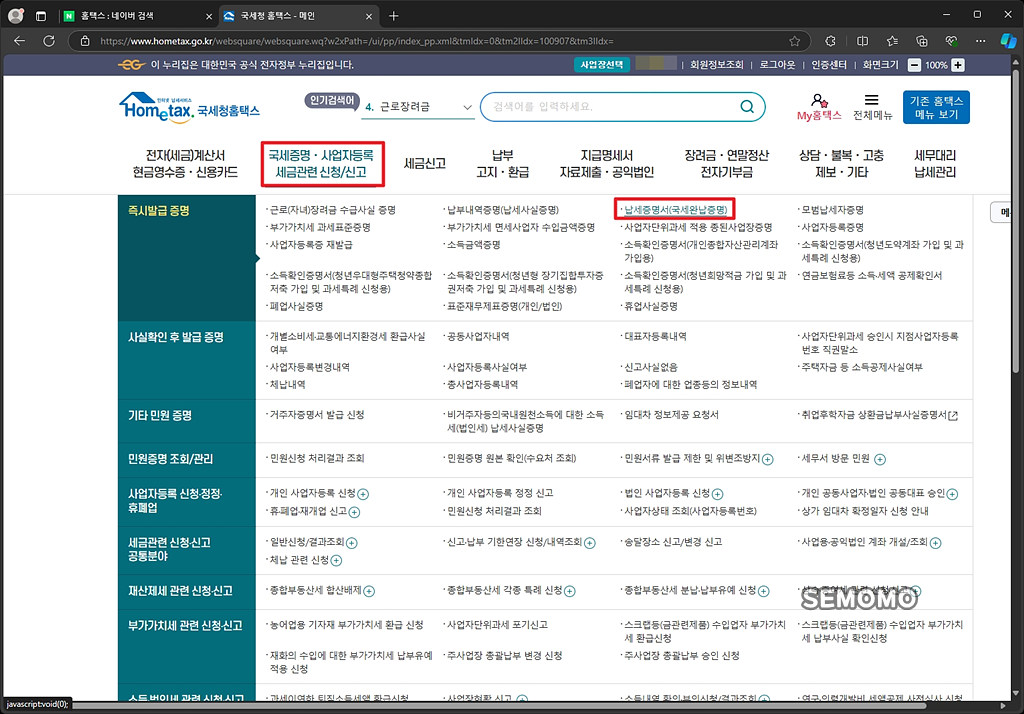Reload the page with refresh icon
The width and height of the screenshot is (1024, 714).
pyautogui.click(x=49, y=41)
